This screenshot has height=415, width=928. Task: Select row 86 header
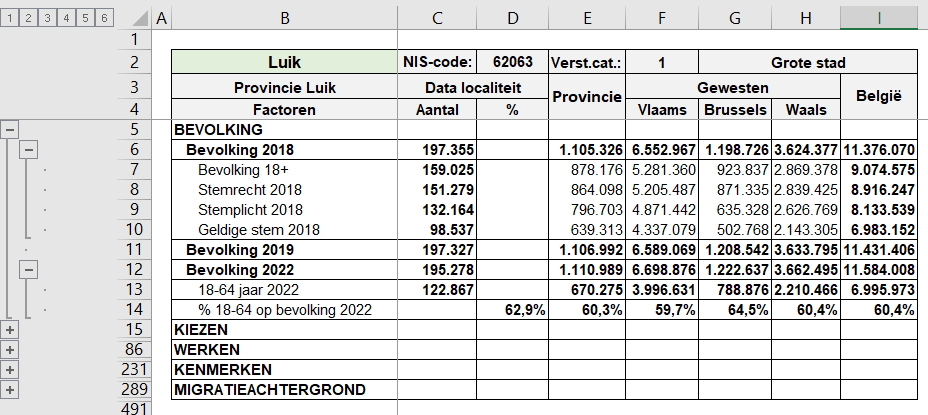coord(133,350)
